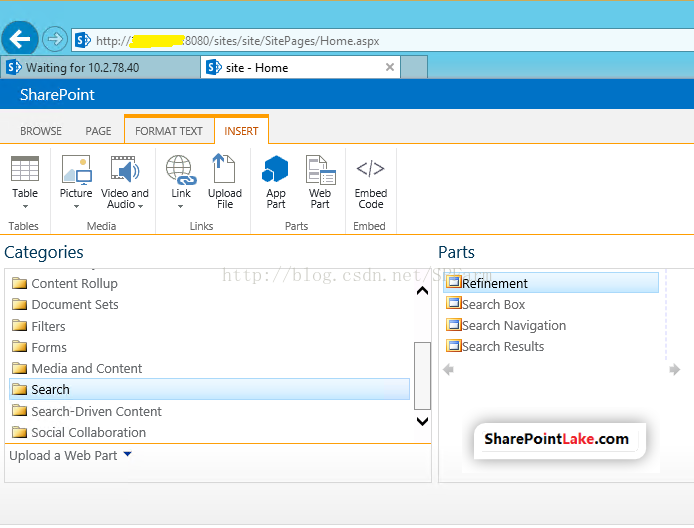Click the Upload File icon
Viewport: 694px width, 528px height.
point(224,168)
